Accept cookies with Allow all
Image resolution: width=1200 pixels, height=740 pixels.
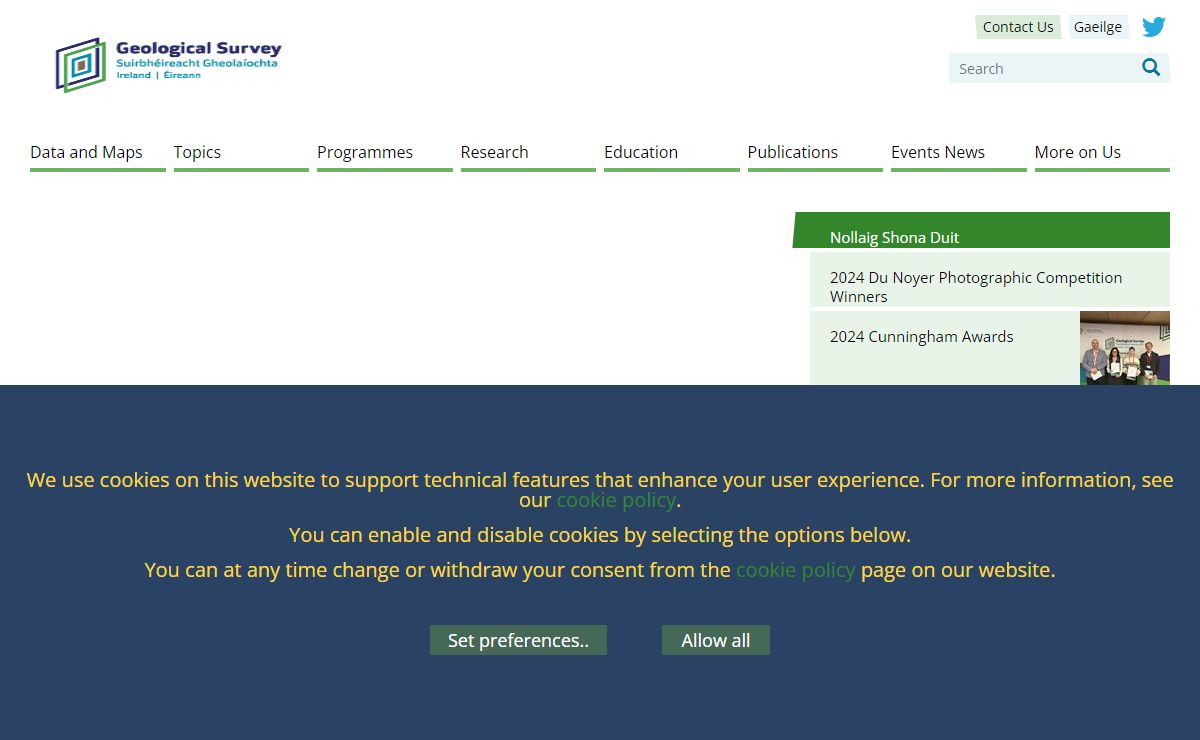pyautogui.click(x=715, y=640)
